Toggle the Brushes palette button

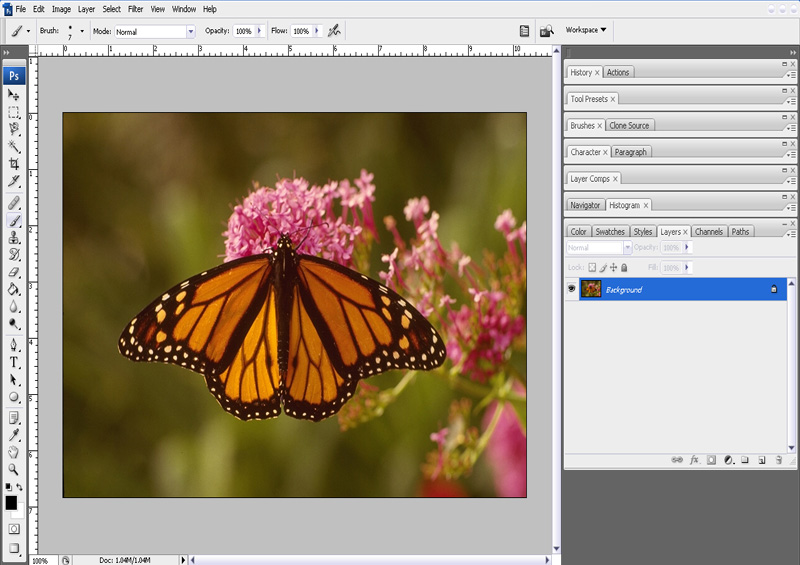[524, 31]
